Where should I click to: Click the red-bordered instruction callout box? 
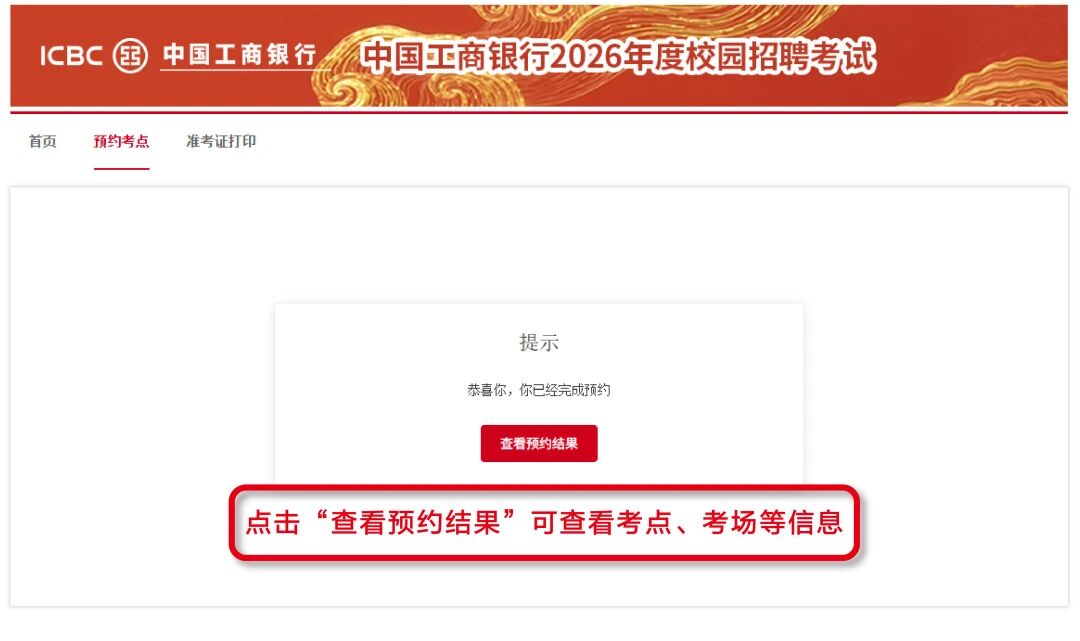coord(544,523)
